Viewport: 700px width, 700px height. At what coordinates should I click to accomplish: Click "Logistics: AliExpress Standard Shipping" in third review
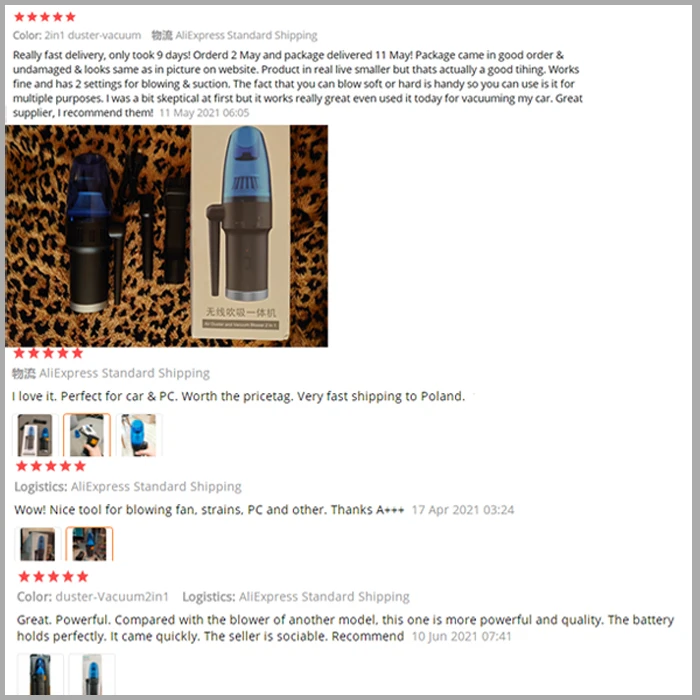[x=128, y=487]
